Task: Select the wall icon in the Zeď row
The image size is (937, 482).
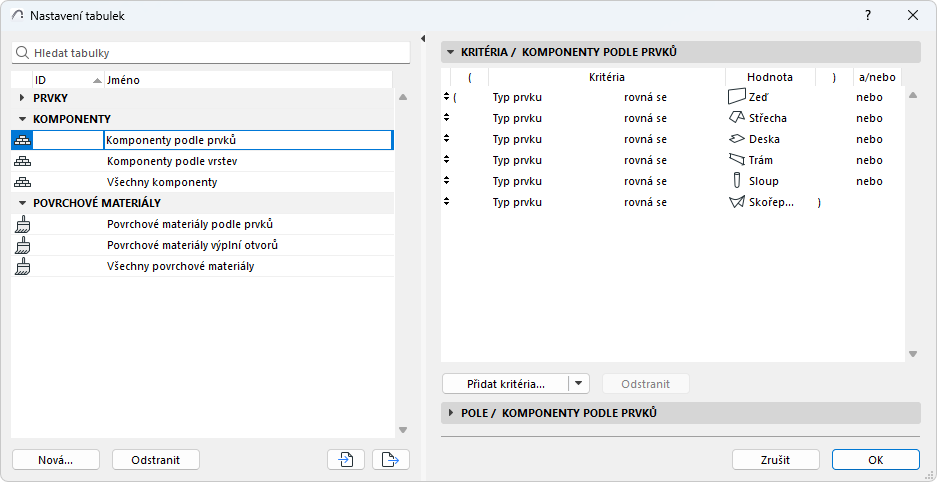Action: tap(737, 97)
